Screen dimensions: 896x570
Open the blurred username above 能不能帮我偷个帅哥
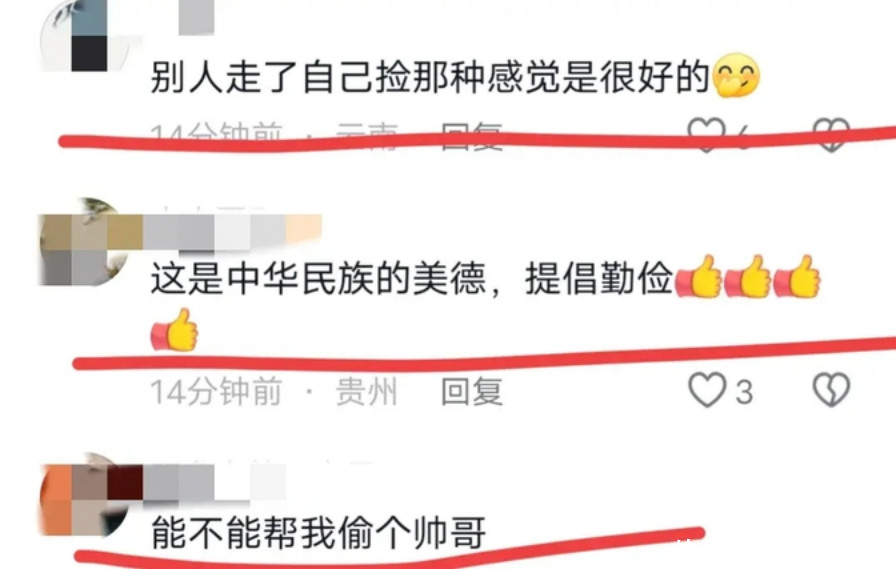pos(214,483)
